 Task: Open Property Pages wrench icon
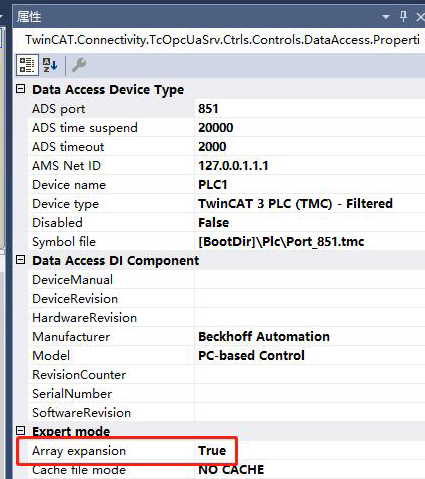click(x=79, y=65)
